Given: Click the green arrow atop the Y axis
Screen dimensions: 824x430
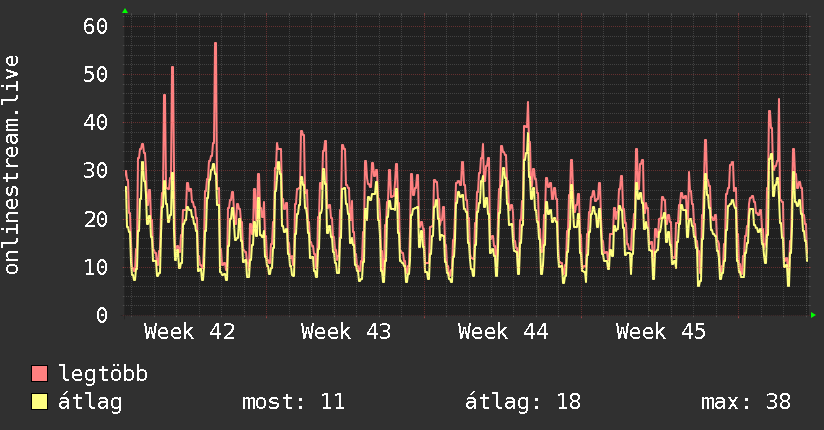Looking at the screenshot, I should pyautogui.click(x=125, y=11).
